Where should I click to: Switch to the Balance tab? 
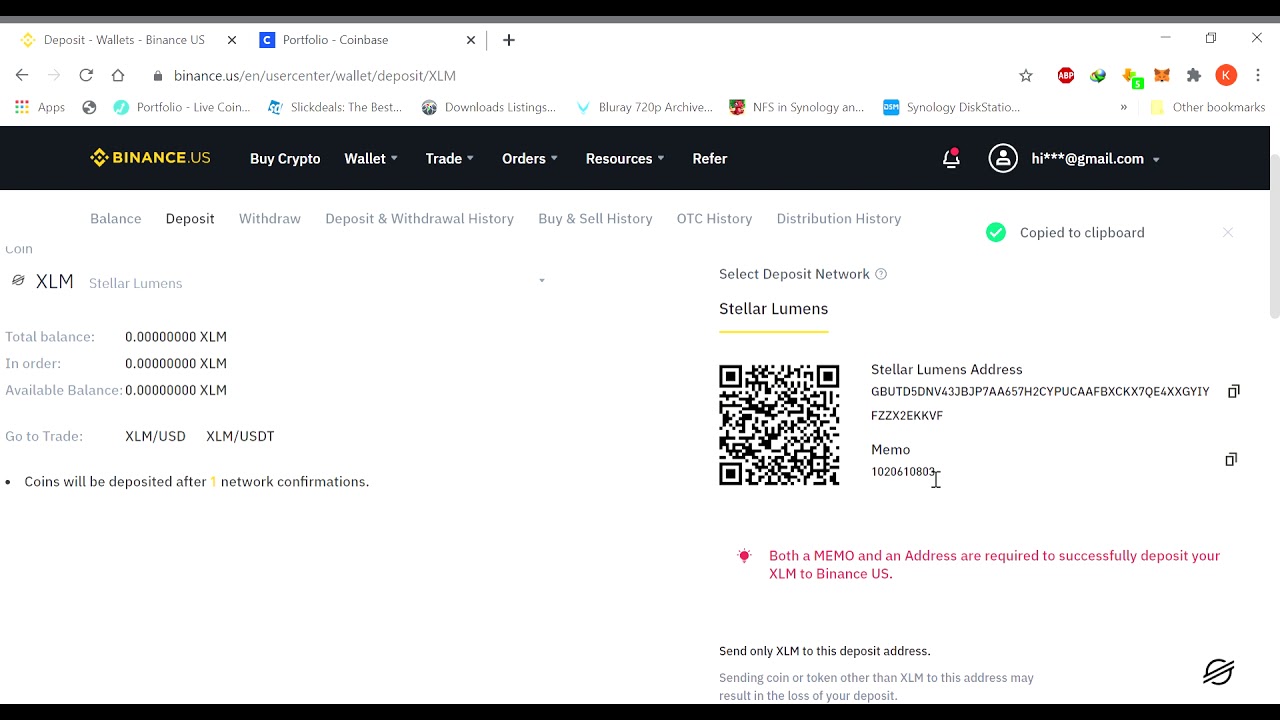[116, 218]
